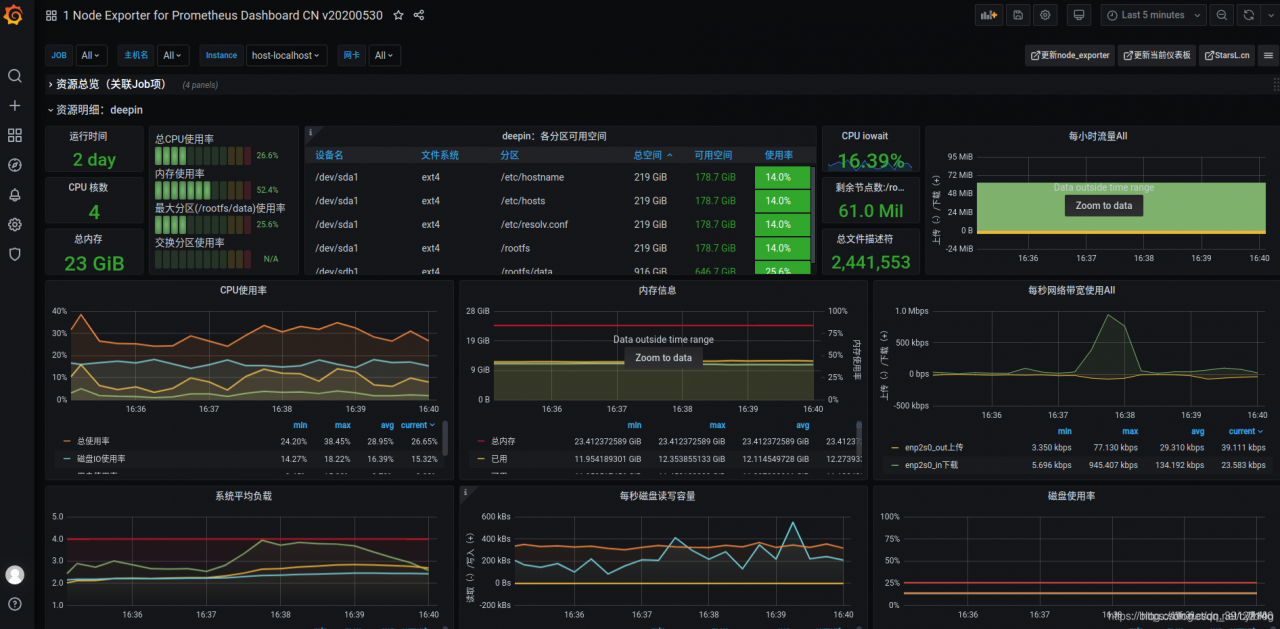Open dashboard settings gear in top bar
Screen dimensions: 1280x629
[1046, 15]
